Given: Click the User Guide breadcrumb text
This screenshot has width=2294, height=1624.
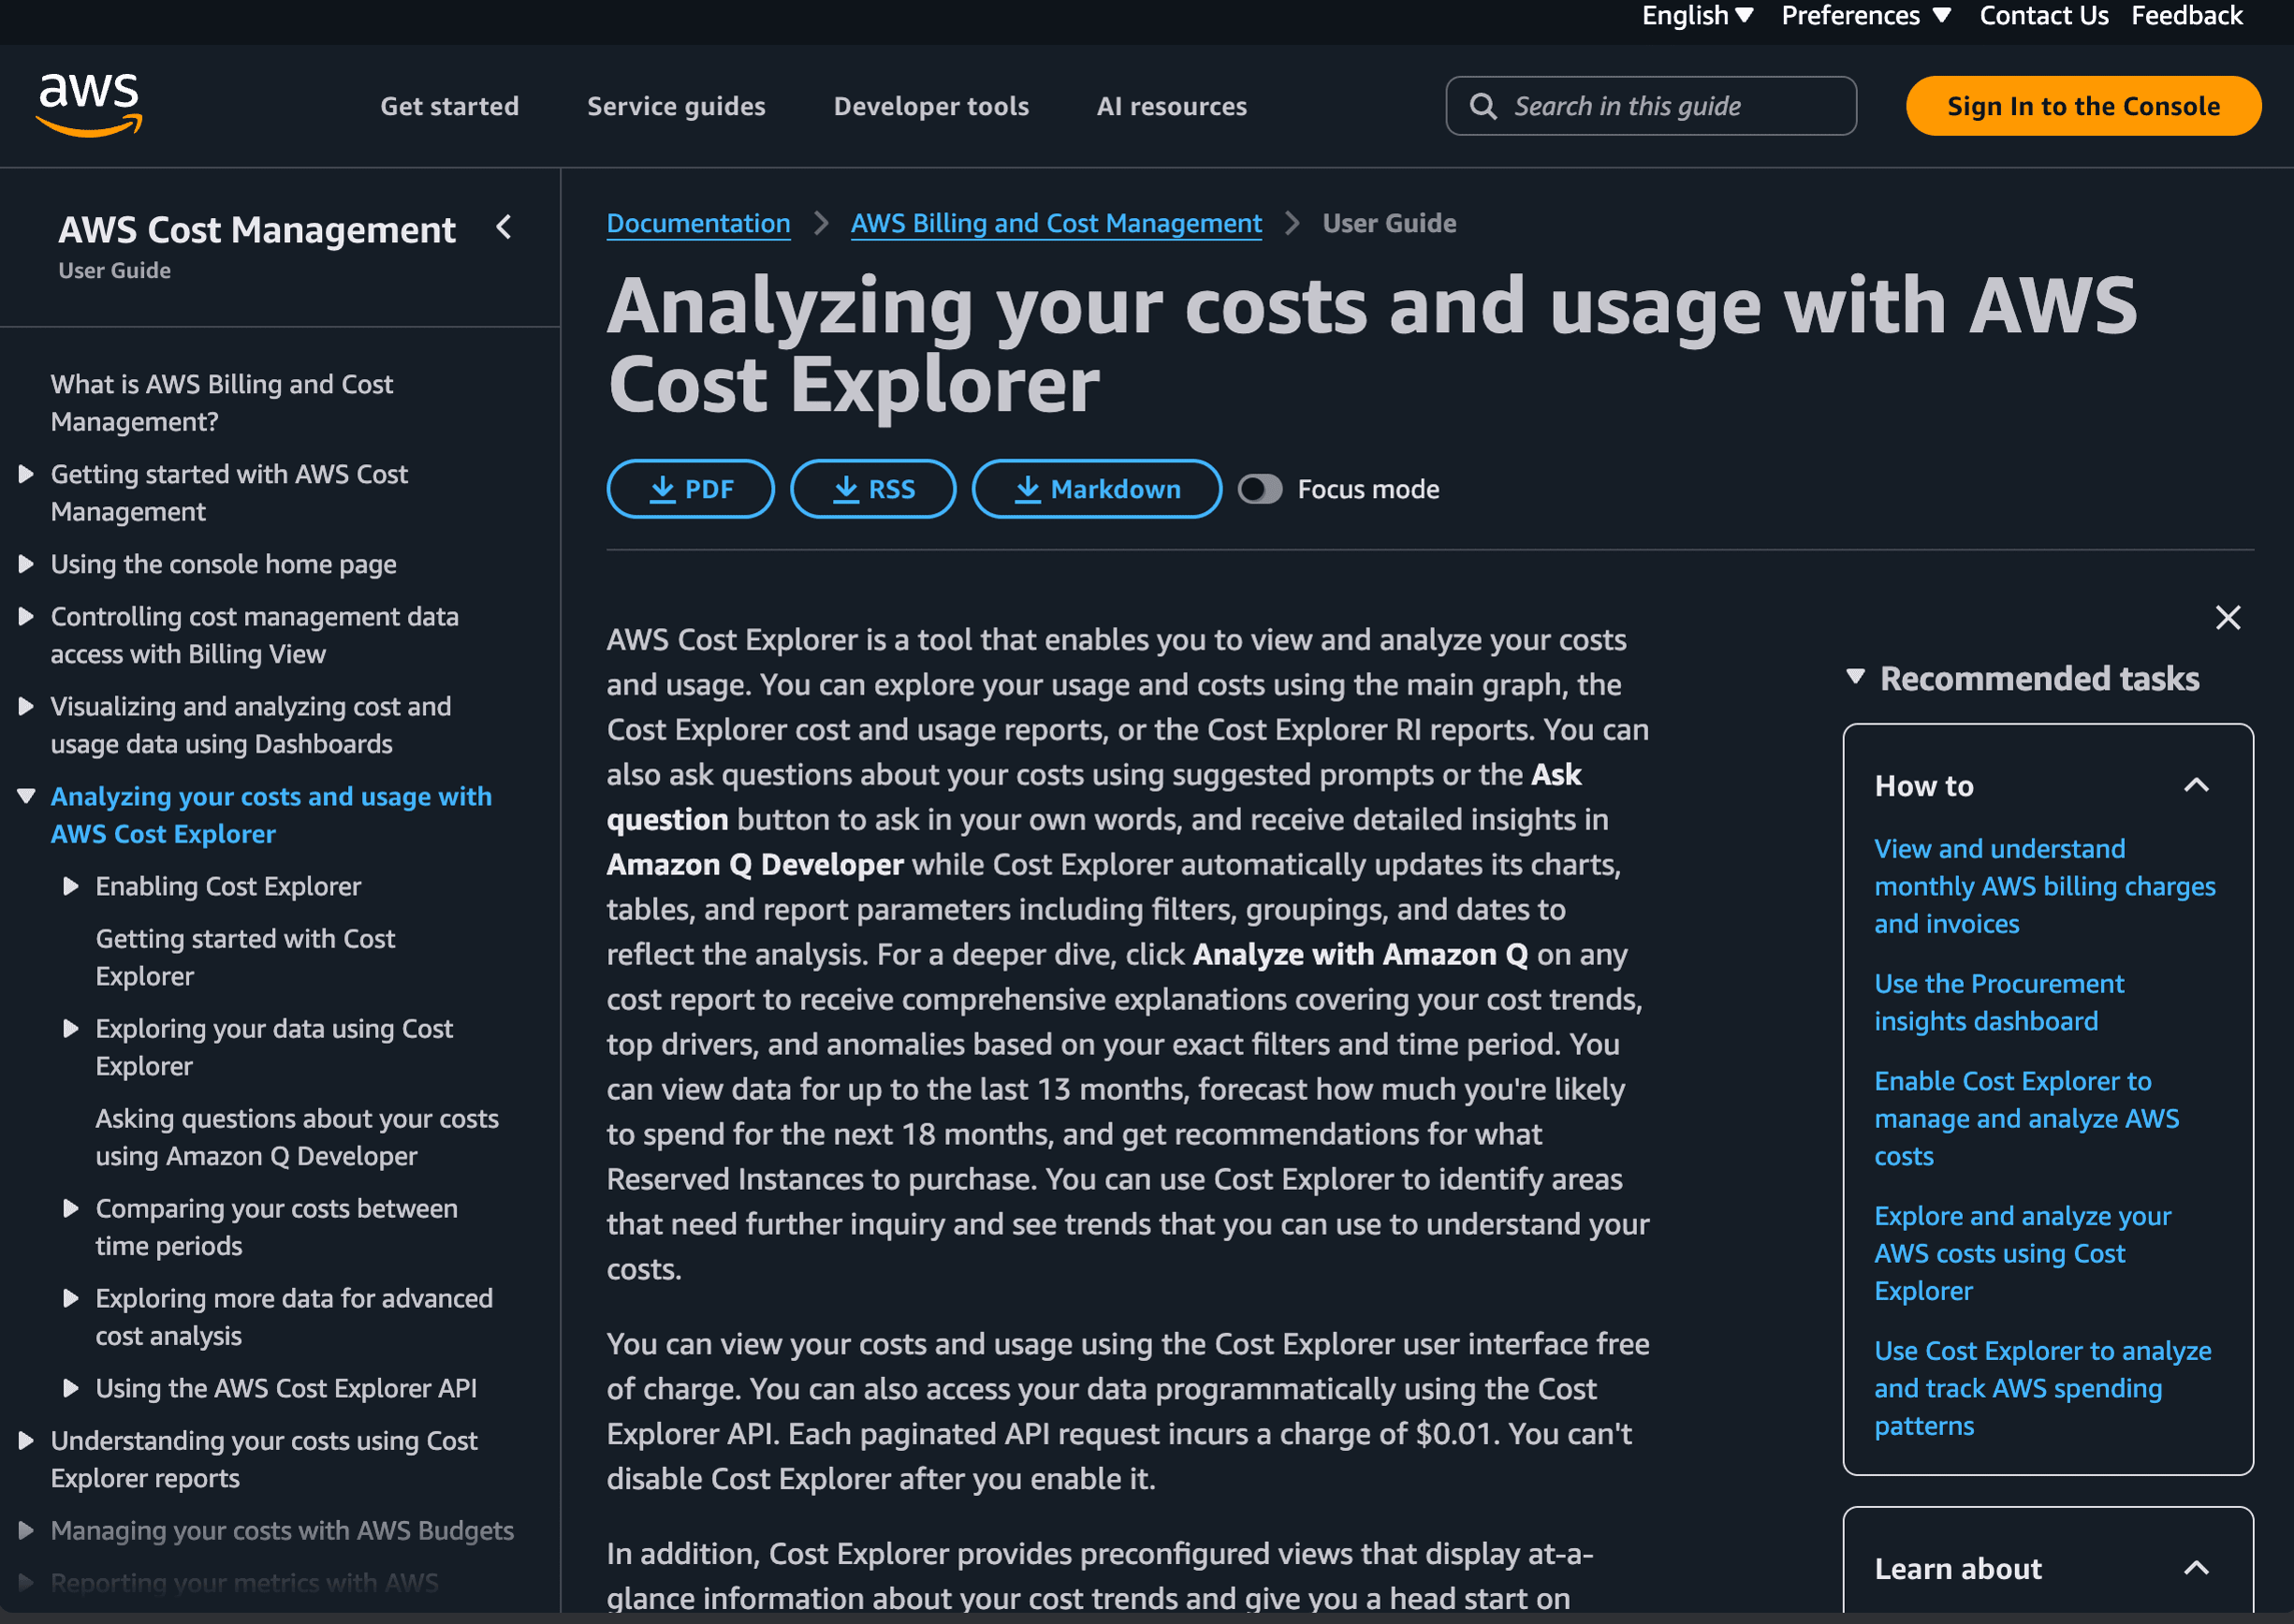Looking at the screenshot, I should 1389,223.
